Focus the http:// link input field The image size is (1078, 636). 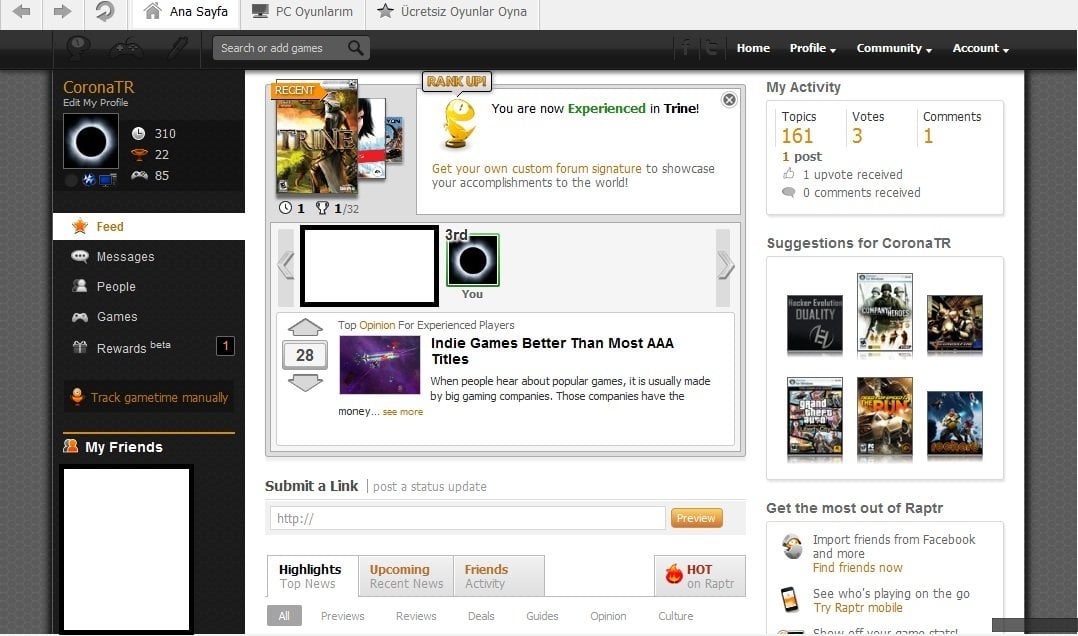tap(468, 518)
